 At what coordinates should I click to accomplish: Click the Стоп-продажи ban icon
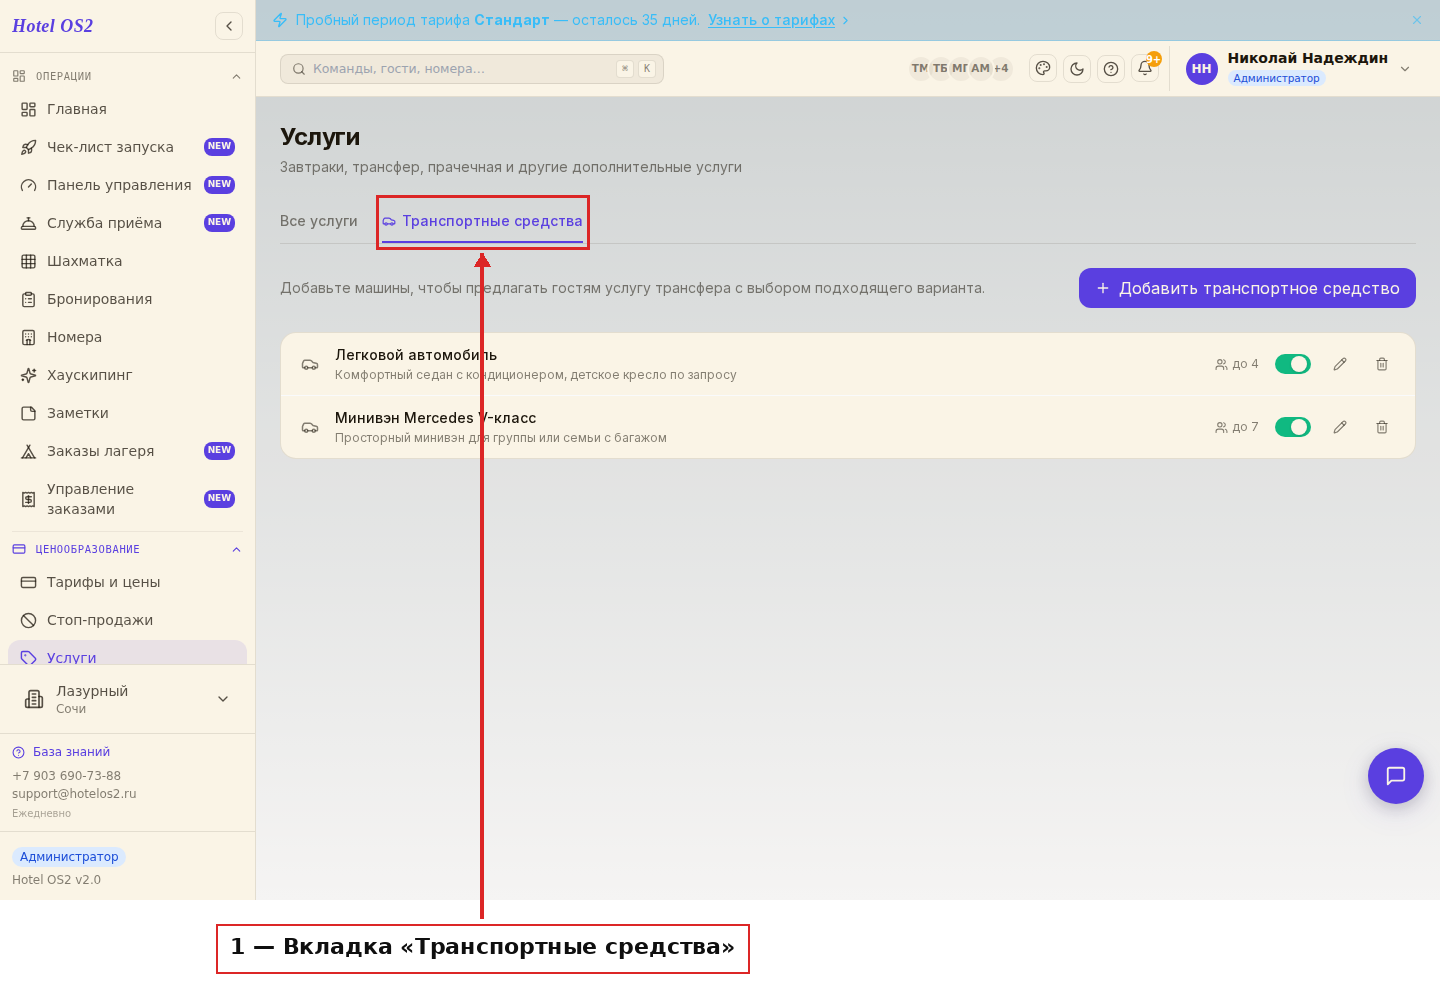[x=29, y=620]
